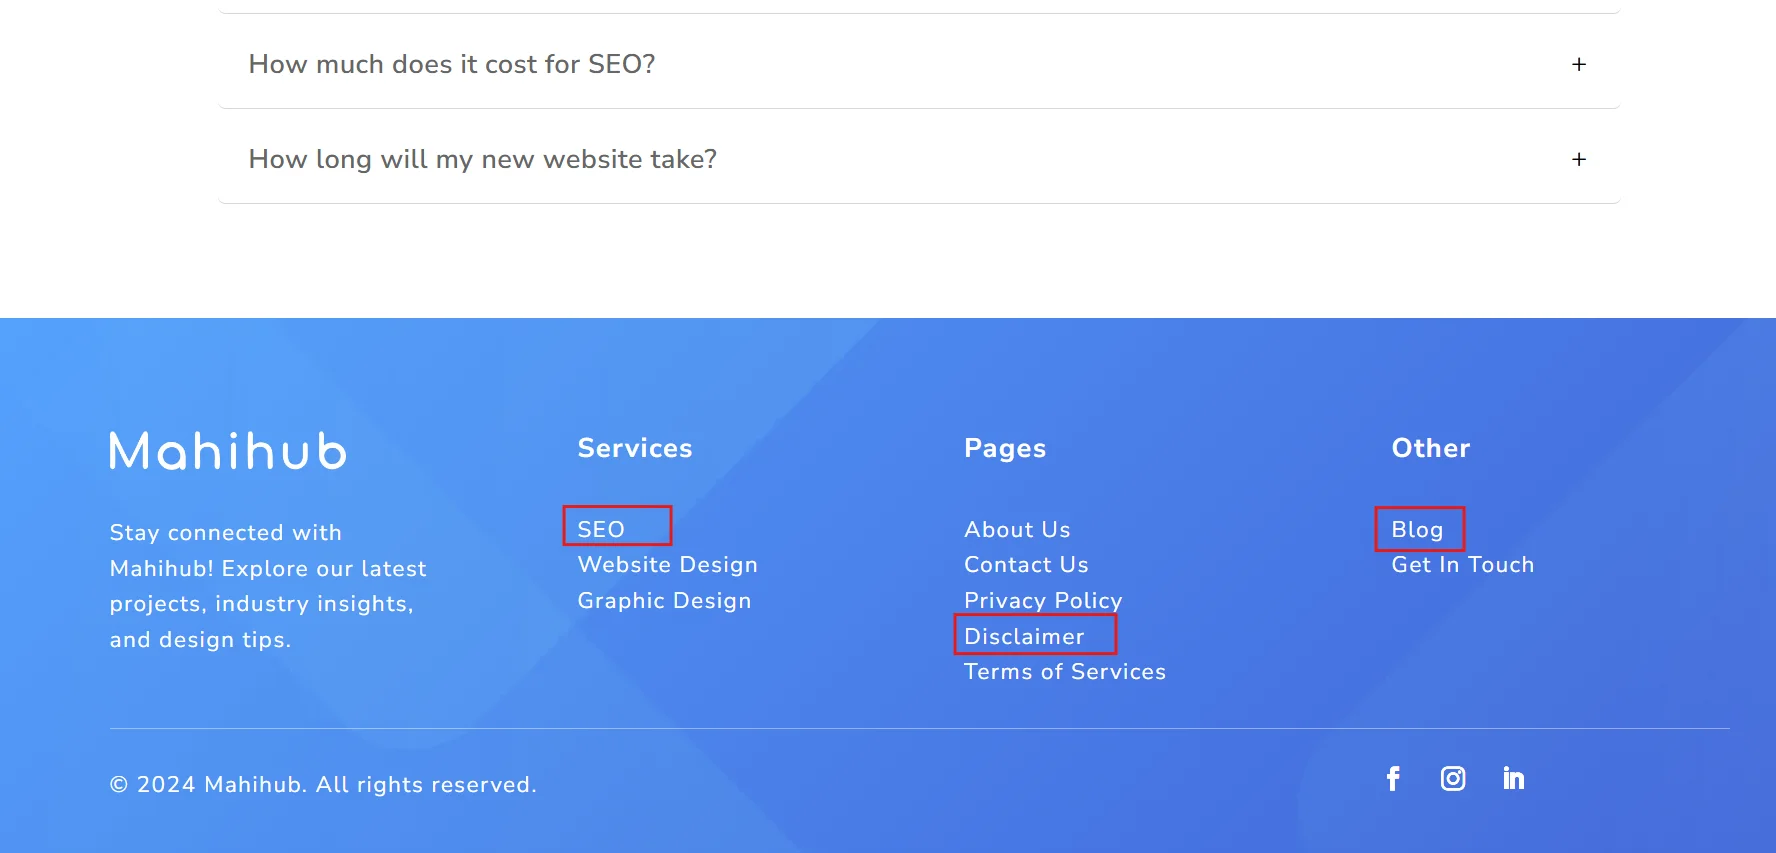Open the LinkedIn social icon
Screen dimensions: 1776x853
[1513, 778]
